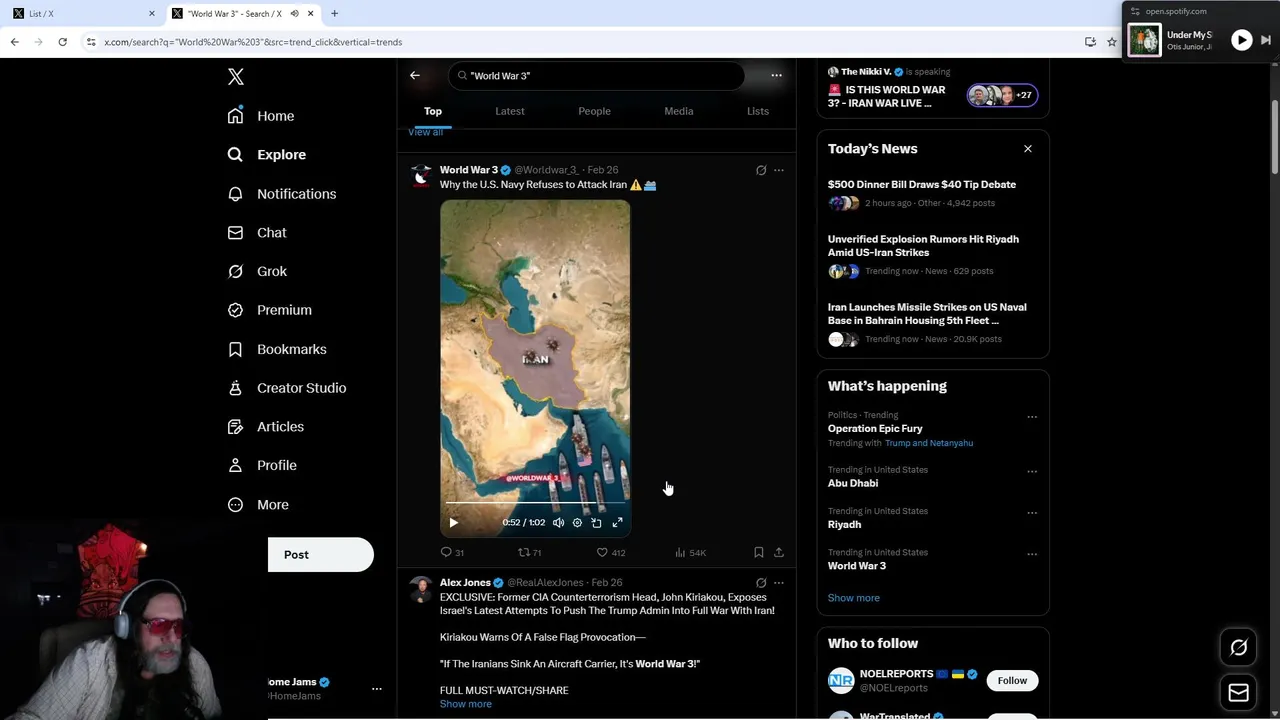Viewport: 1280px width, 720px height.
Task: Skip to next track in Spotify mini-player
Action: (x=1266, y=40)
